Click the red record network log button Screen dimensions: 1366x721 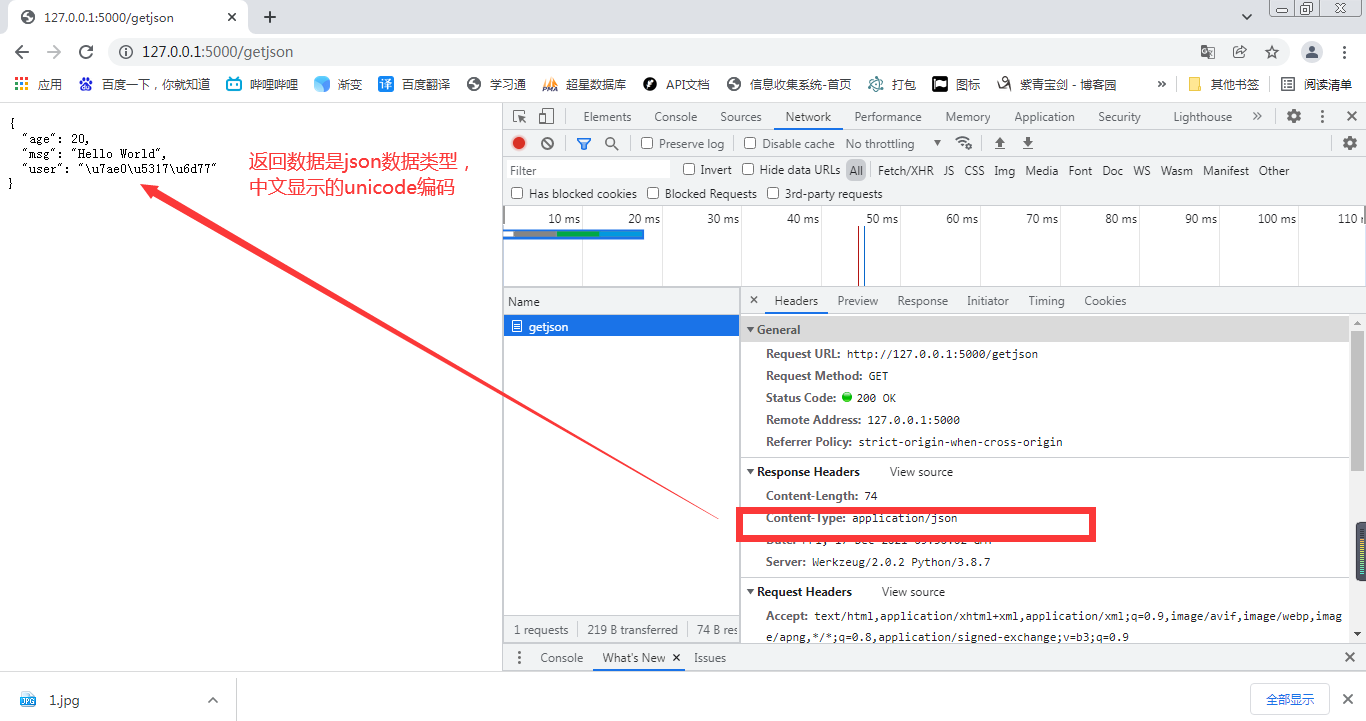click(519, 143)
